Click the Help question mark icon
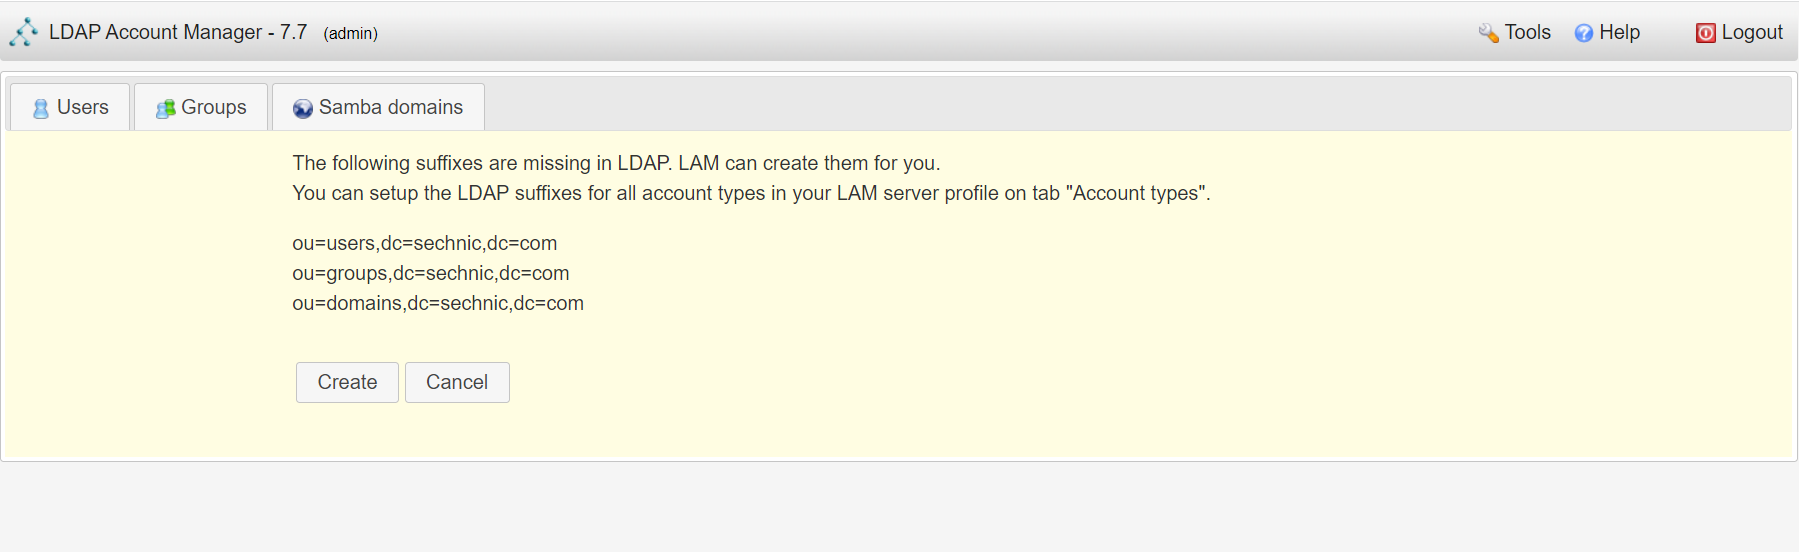The width and height of the screenshot is (1799, 552). (x=1584, y=33)
